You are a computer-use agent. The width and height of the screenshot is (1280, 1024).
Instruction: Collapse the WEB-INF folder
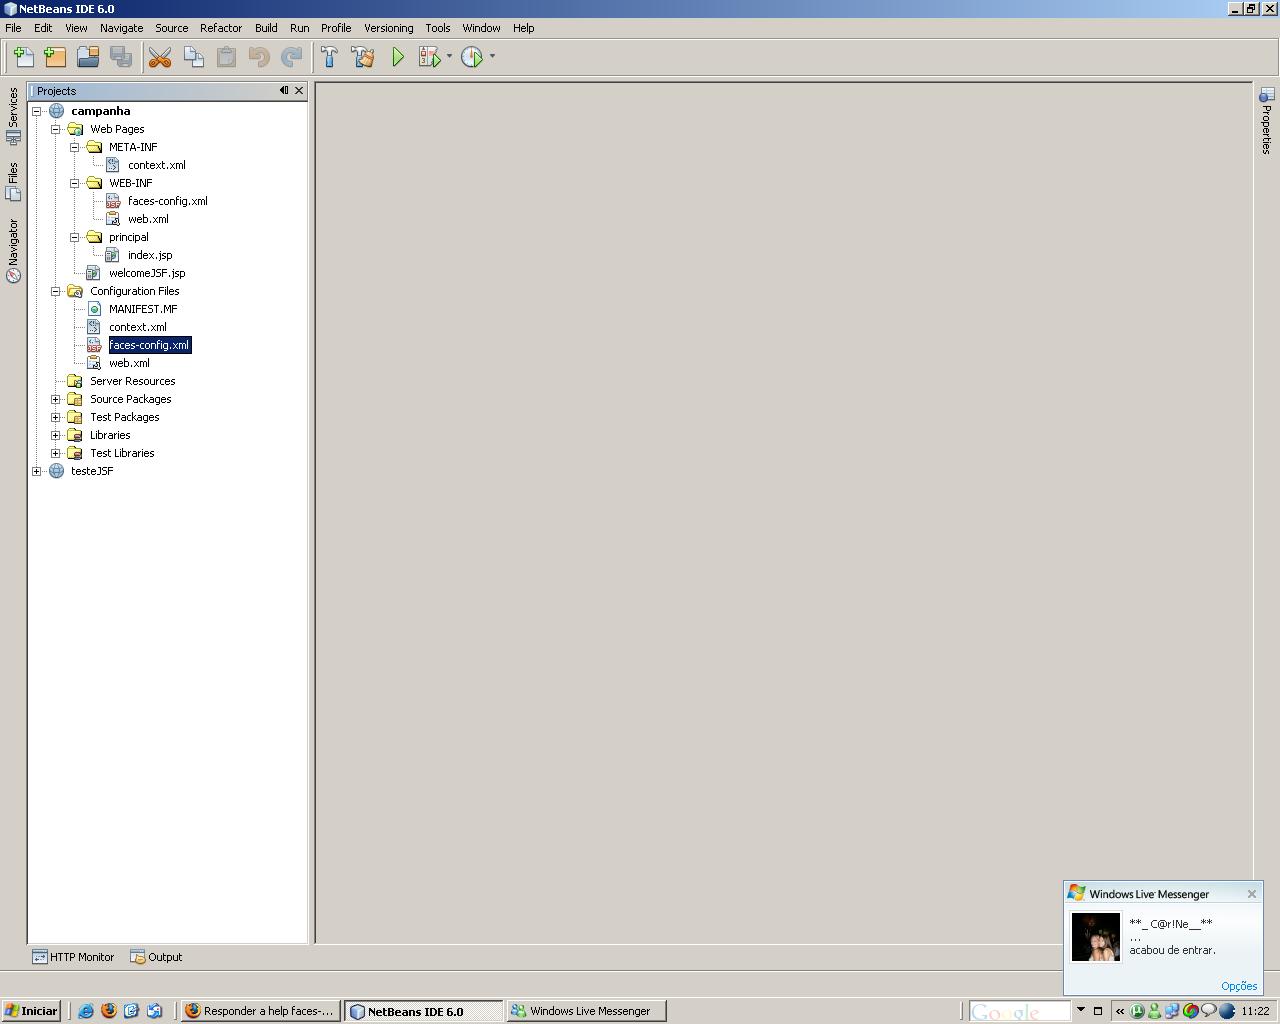(x=75, y=183)
